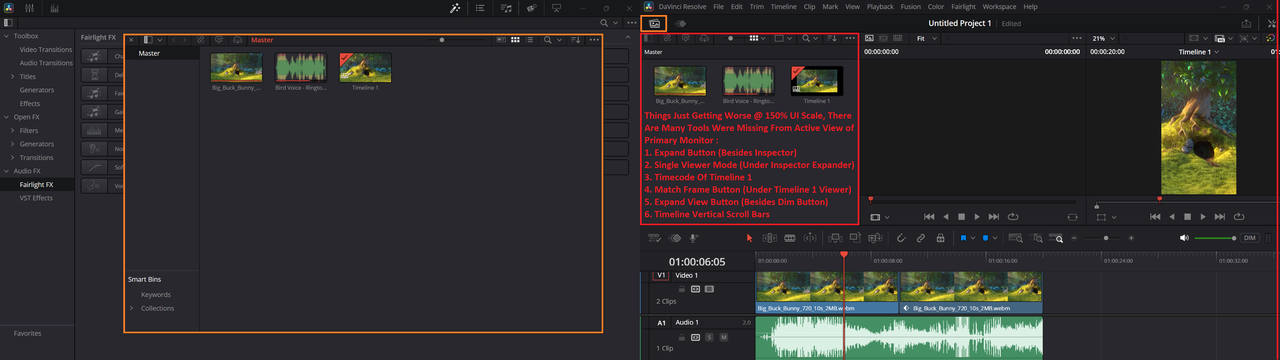Click the Insert Clip toolbar icon
Screen dimensions: 1280x360
[835, 237]
